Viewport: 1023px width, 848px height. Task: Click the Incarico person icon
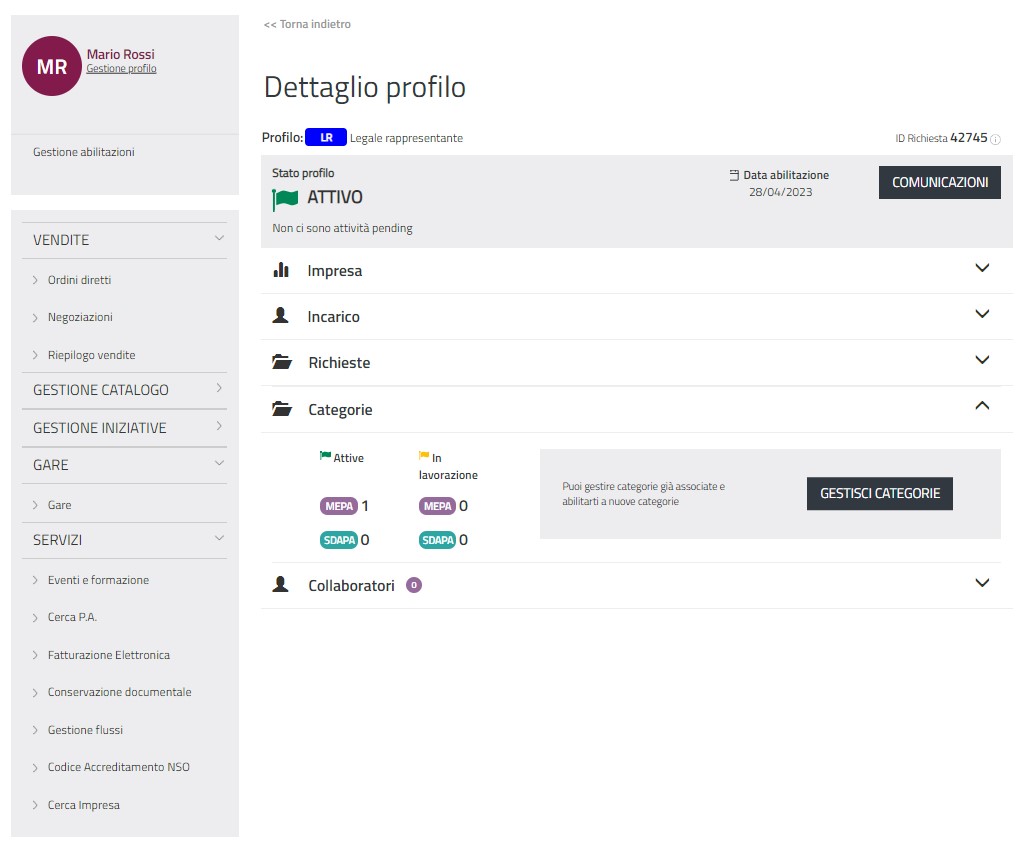[x=281, y=316]
